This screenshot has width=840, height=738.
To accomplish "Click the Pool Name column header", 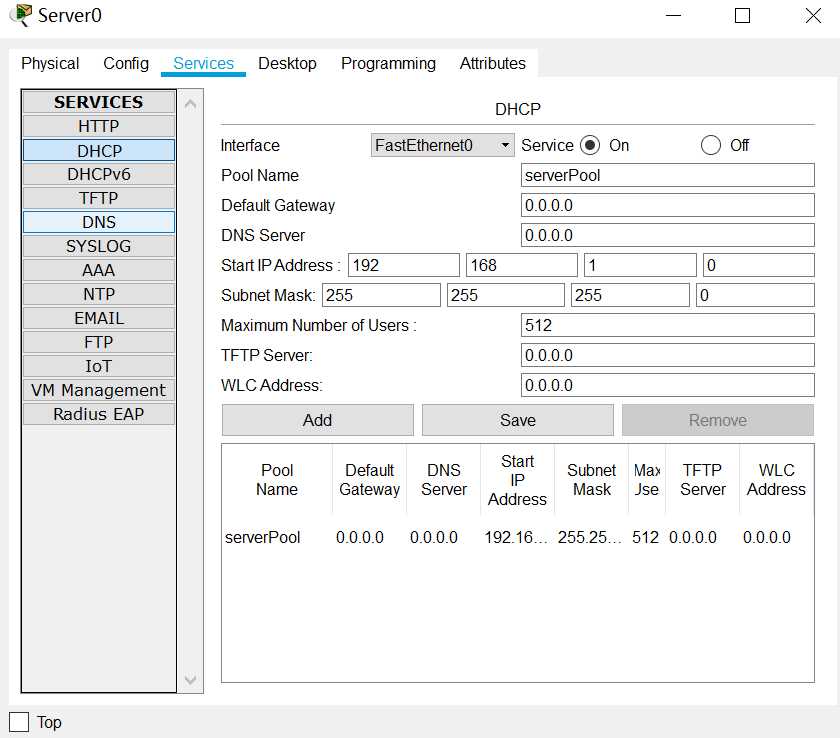I will click(x=277, y=480).
